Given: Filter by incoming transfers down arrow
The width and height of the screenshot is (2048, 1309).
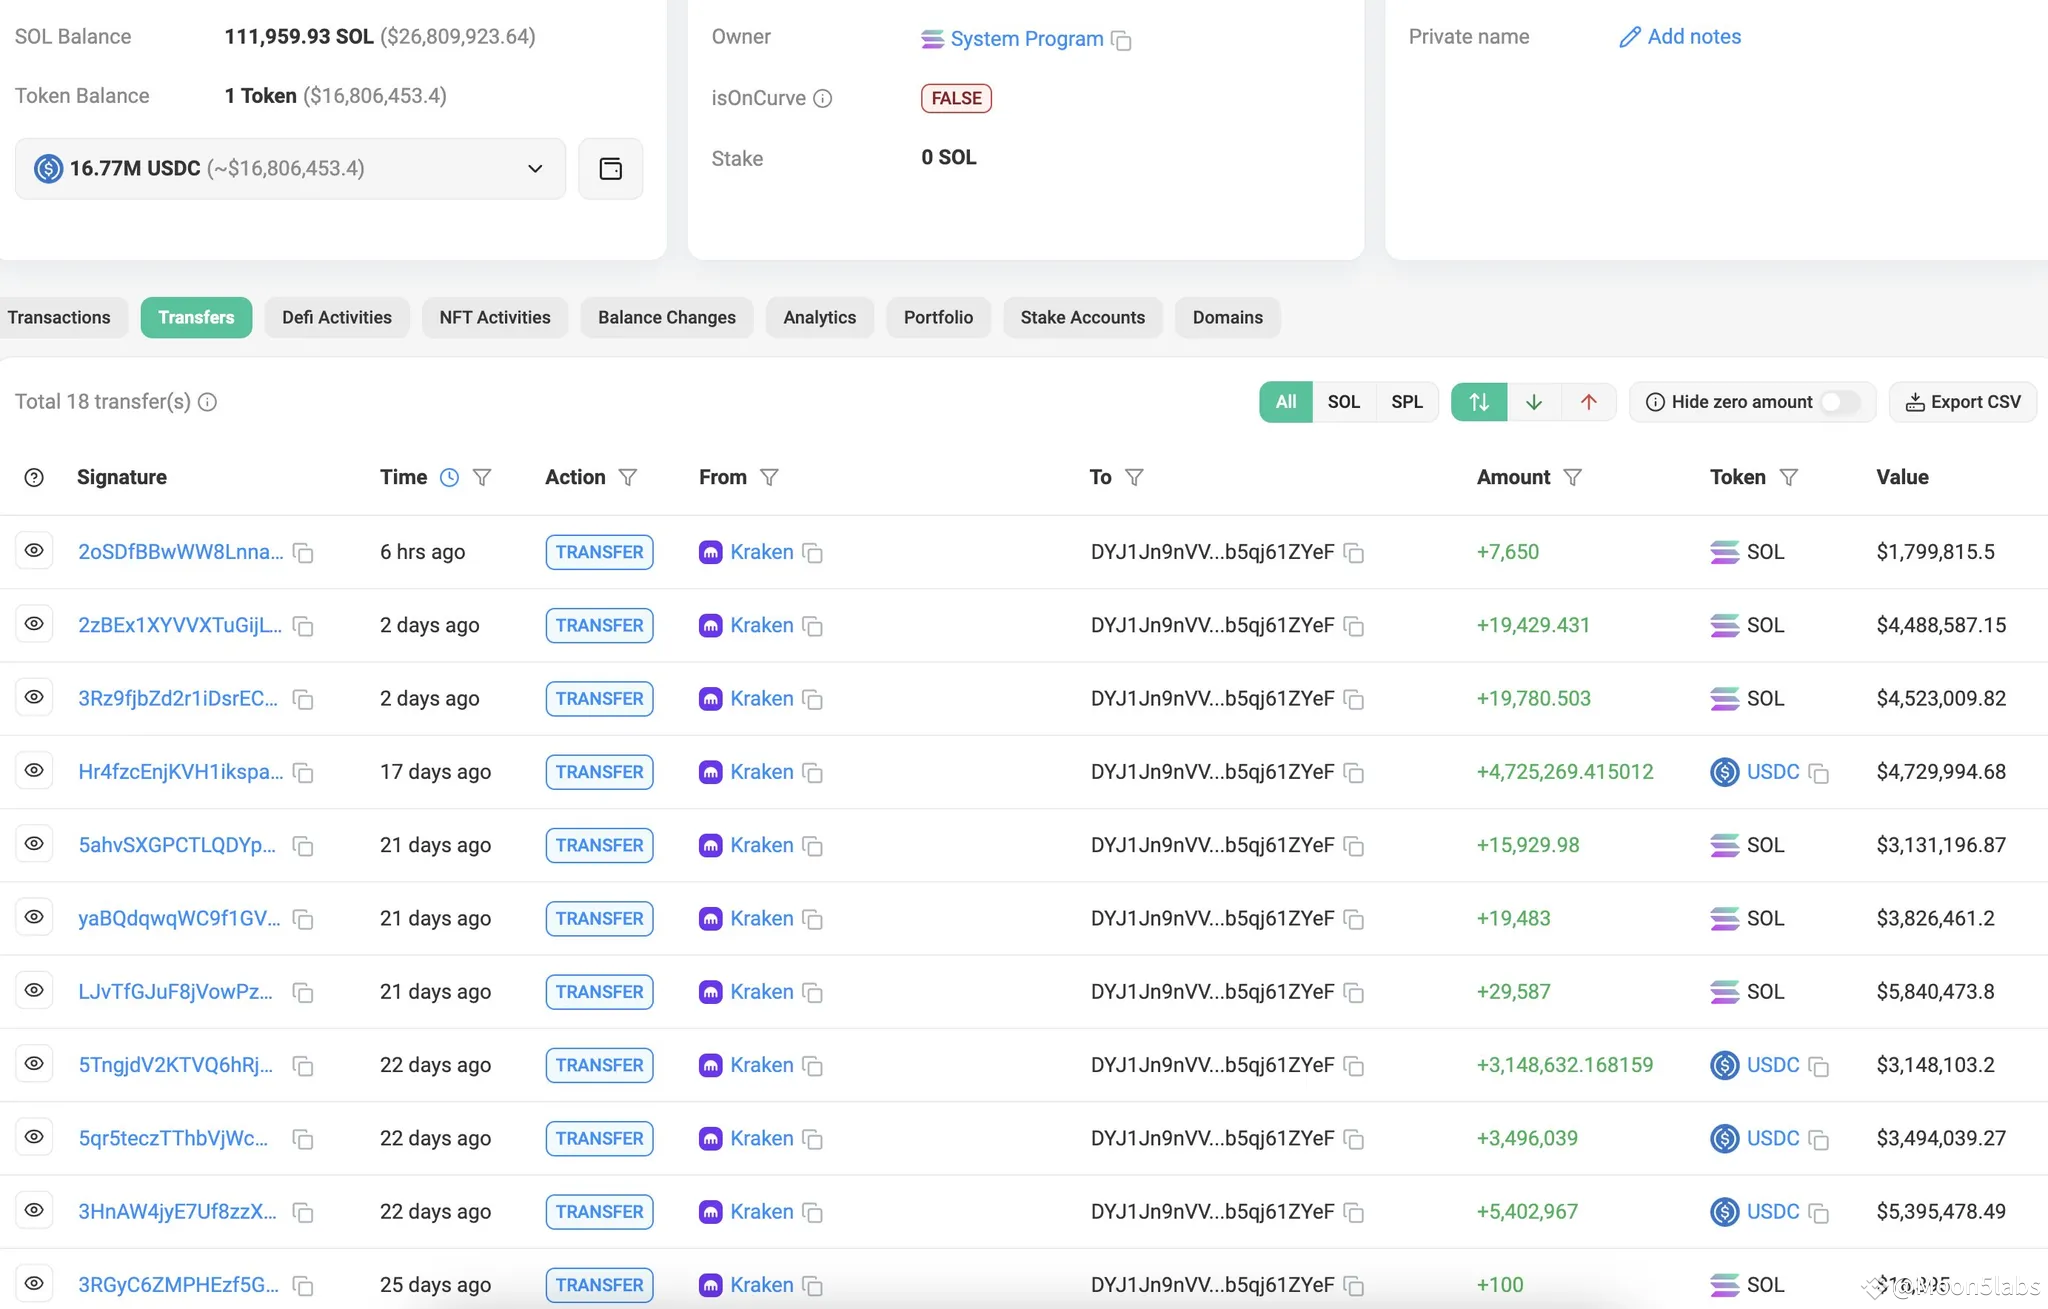Looking at the screenshot, I should [1533, 402].
